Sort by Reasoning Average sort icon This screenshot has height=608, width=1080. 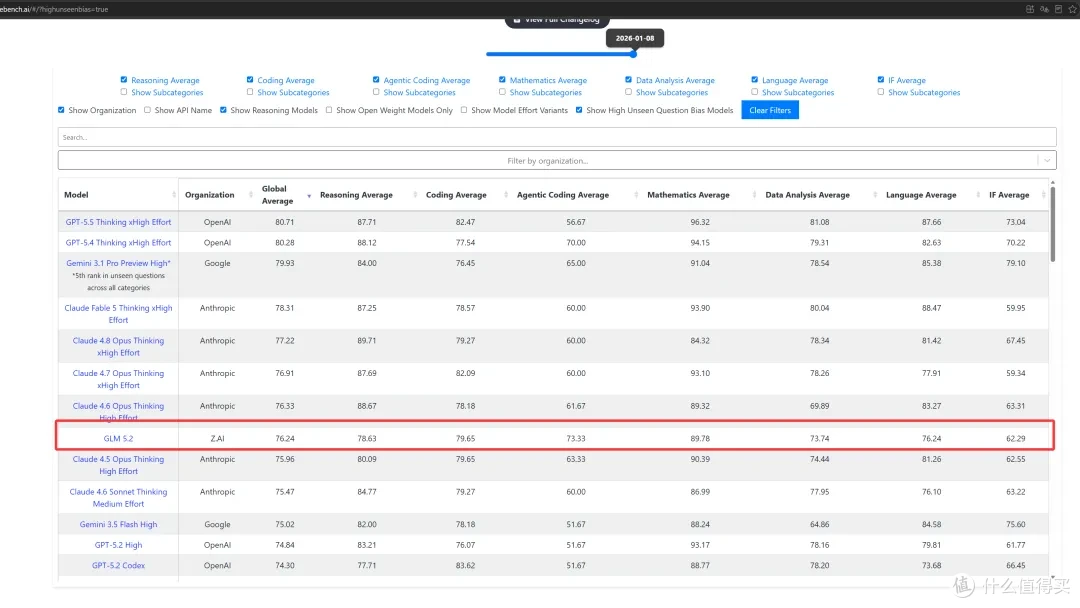(415, 196)
